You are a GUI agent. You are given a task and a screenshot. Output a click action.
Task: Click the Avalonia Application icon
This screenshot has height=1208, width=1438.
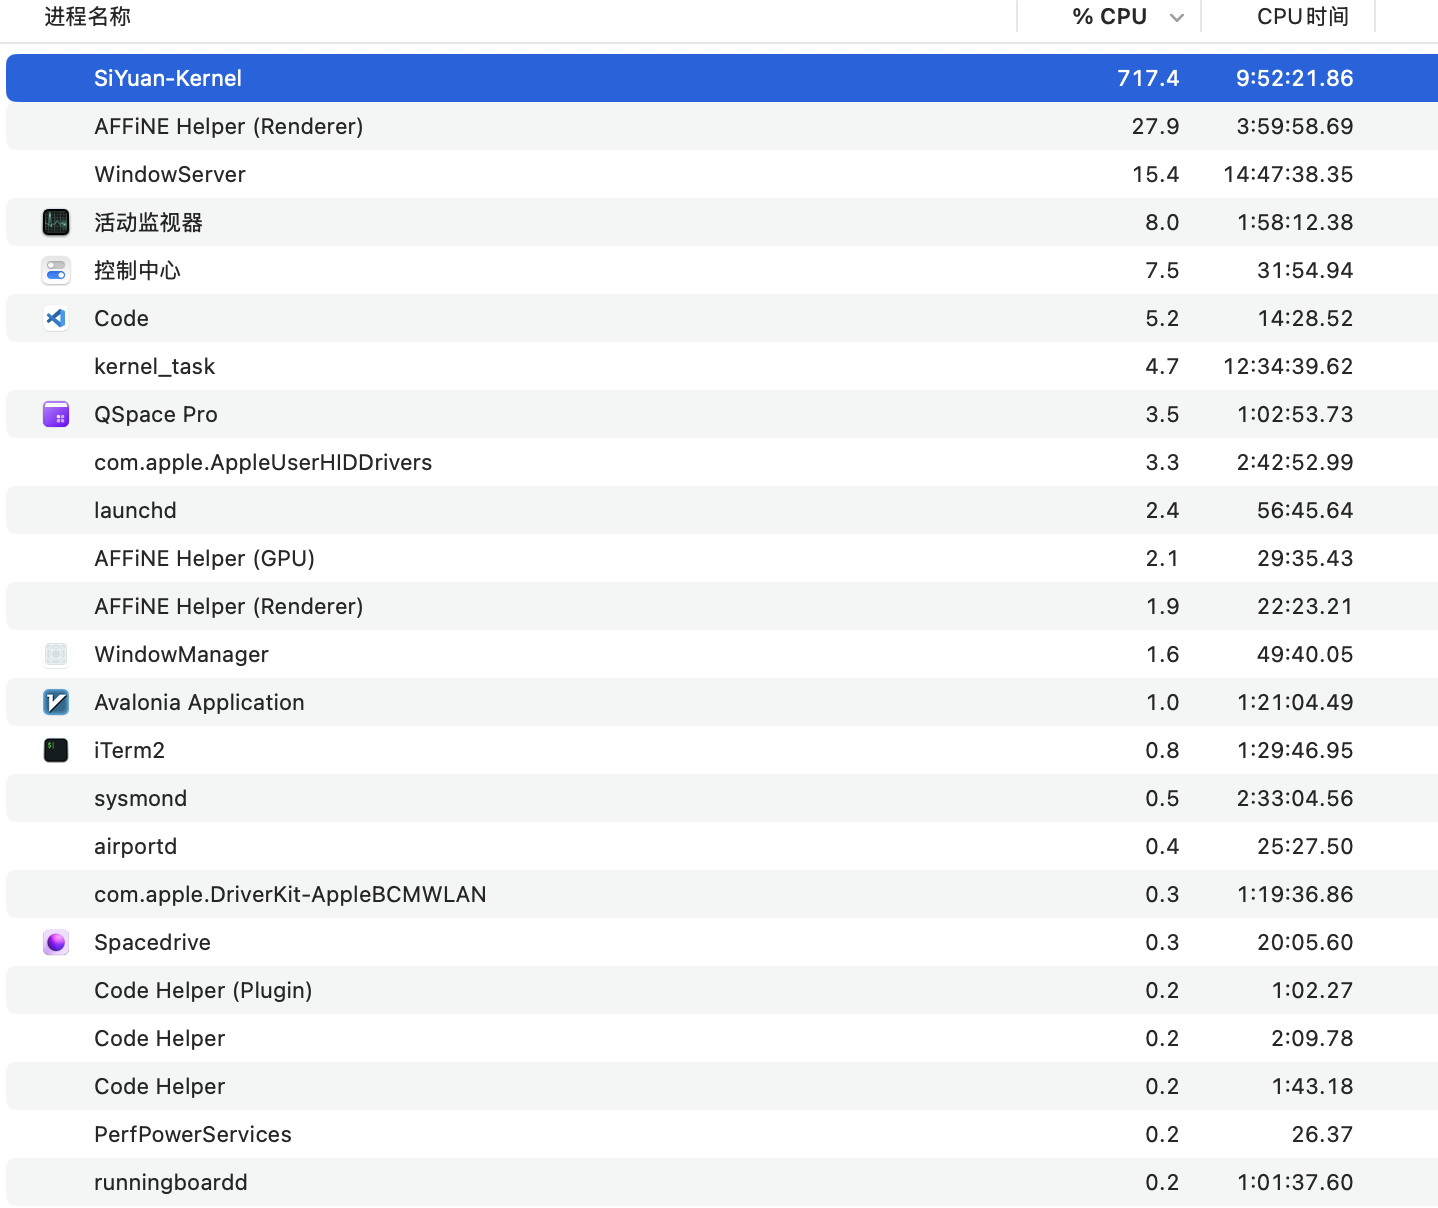tap(56, 702)
